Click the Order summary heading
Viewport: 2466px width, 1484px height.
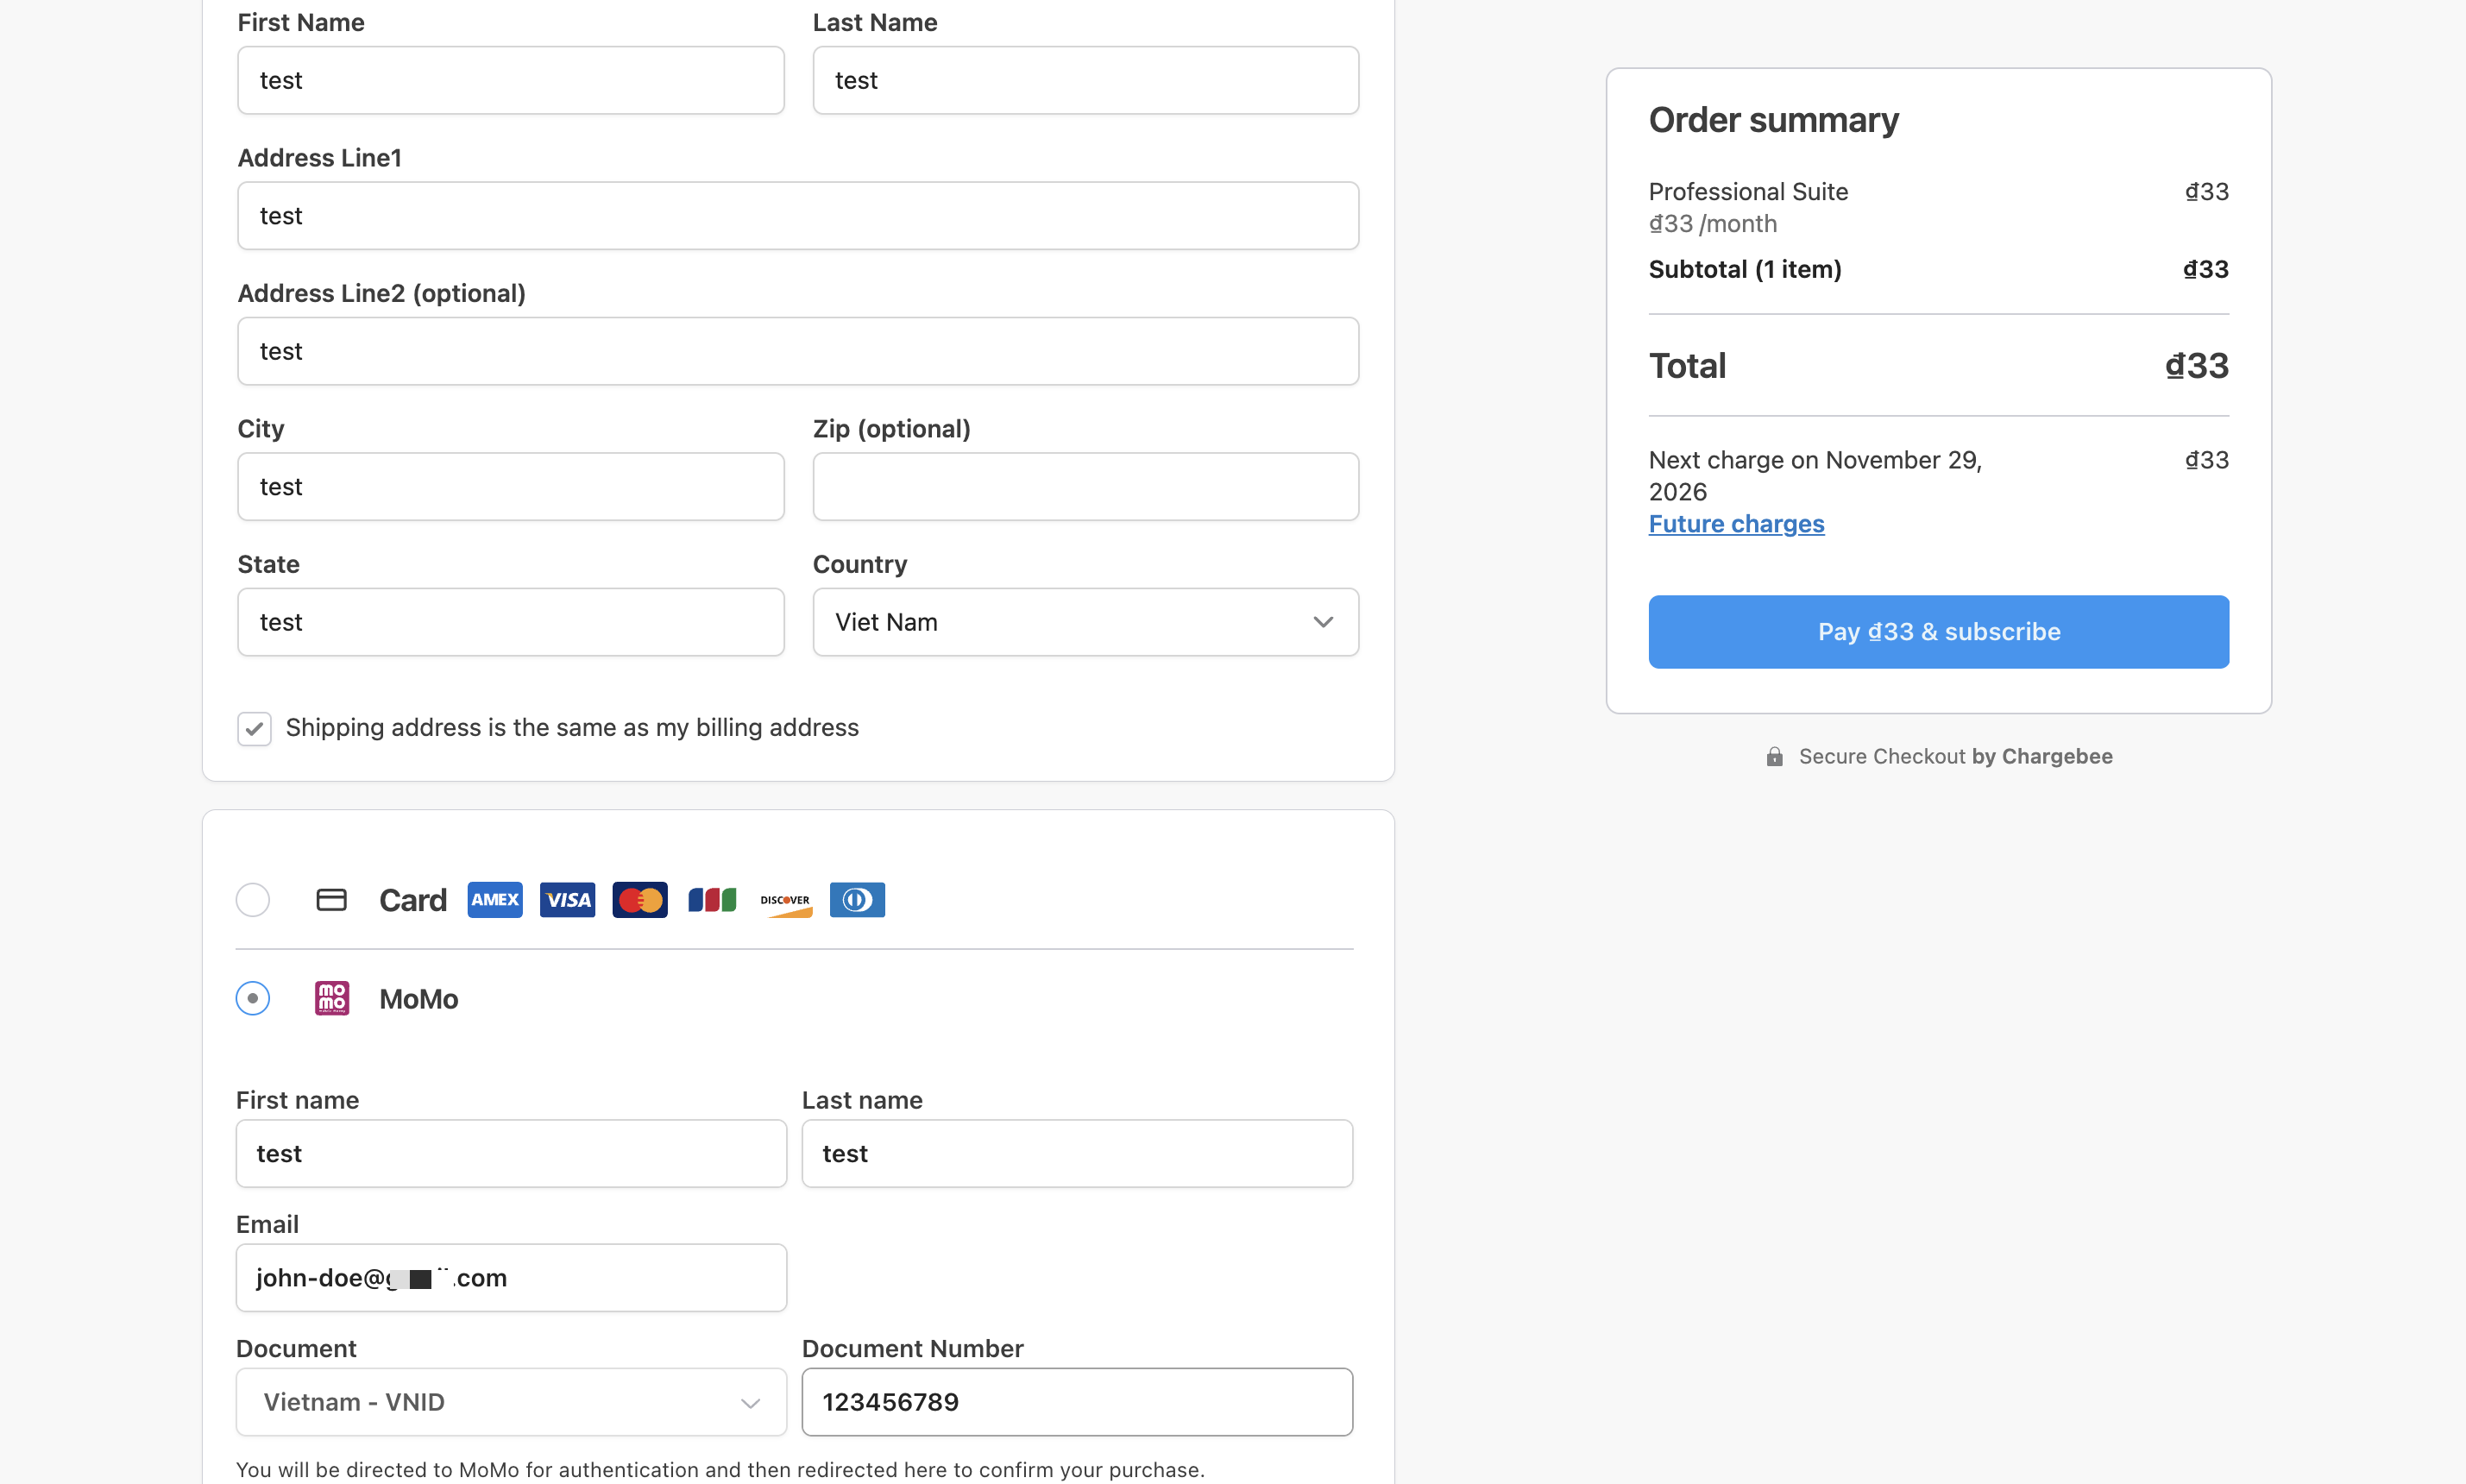pyautogui.click(x=1773, y=120)
